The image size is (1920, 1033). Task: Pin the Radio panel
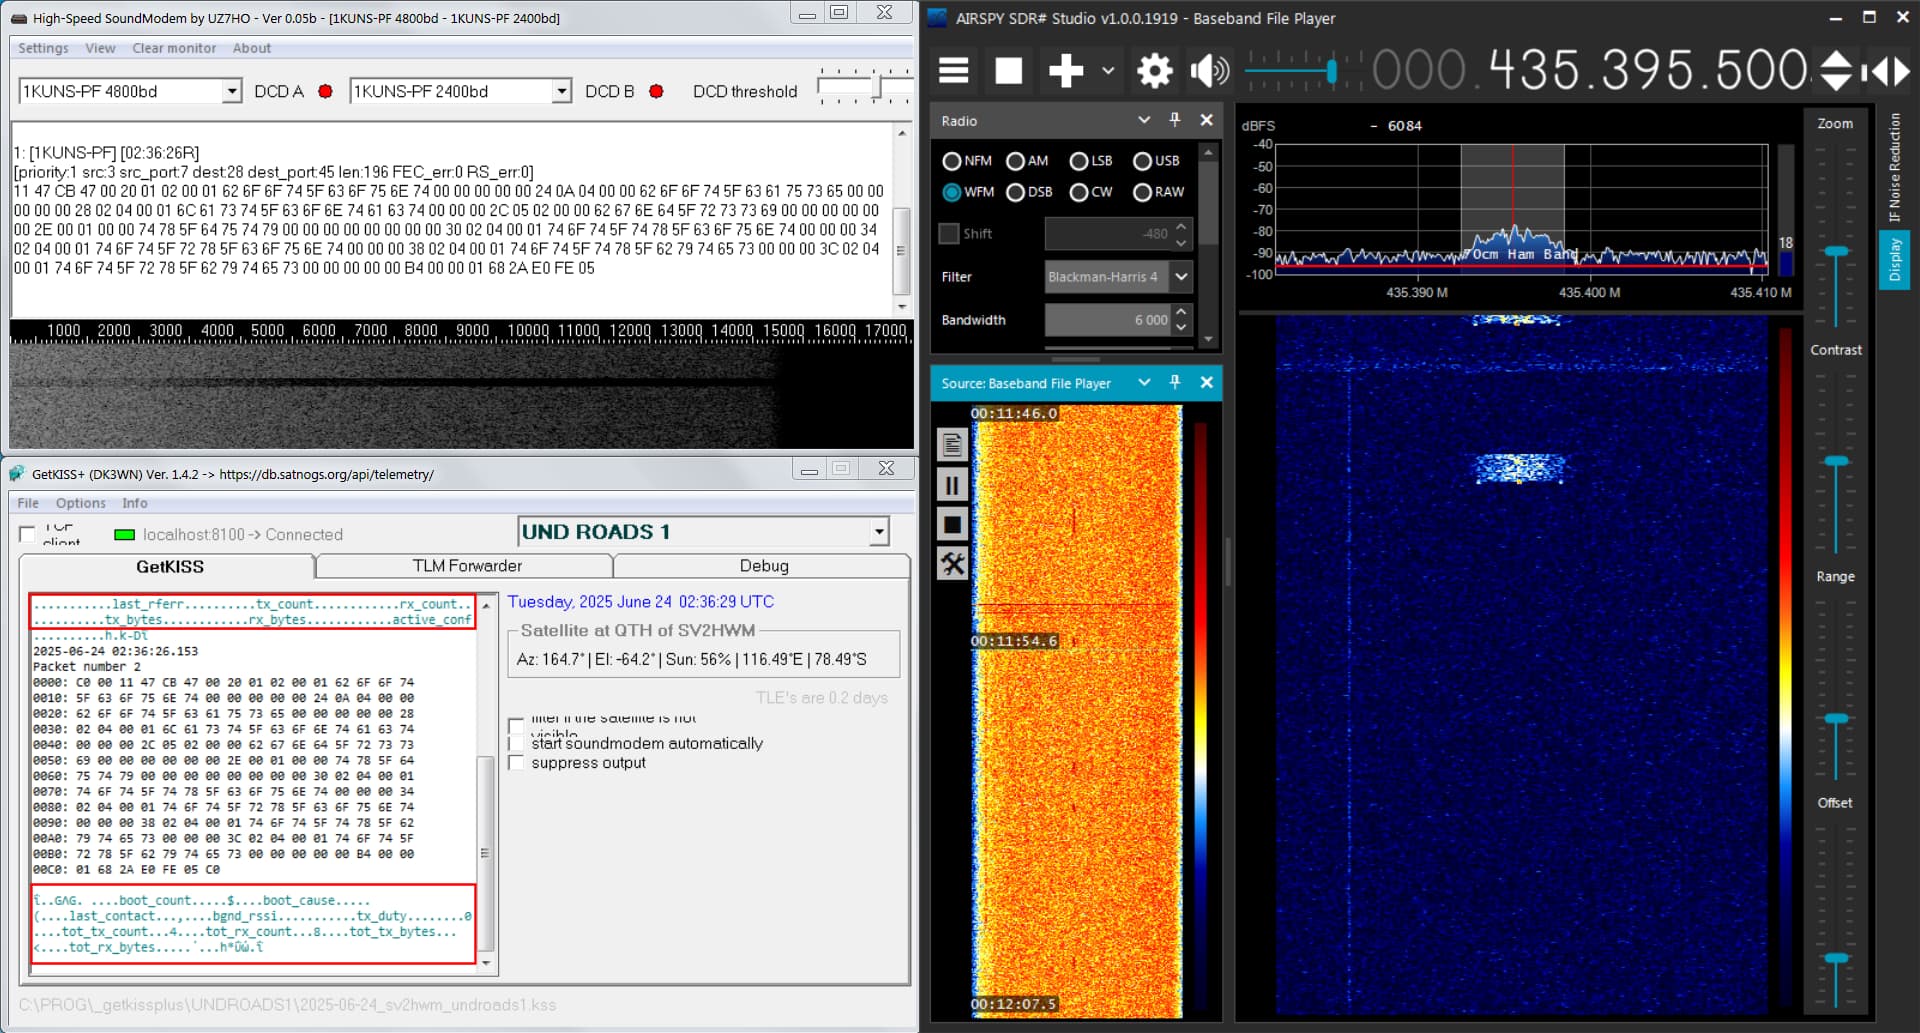(x=1175, y=120)
